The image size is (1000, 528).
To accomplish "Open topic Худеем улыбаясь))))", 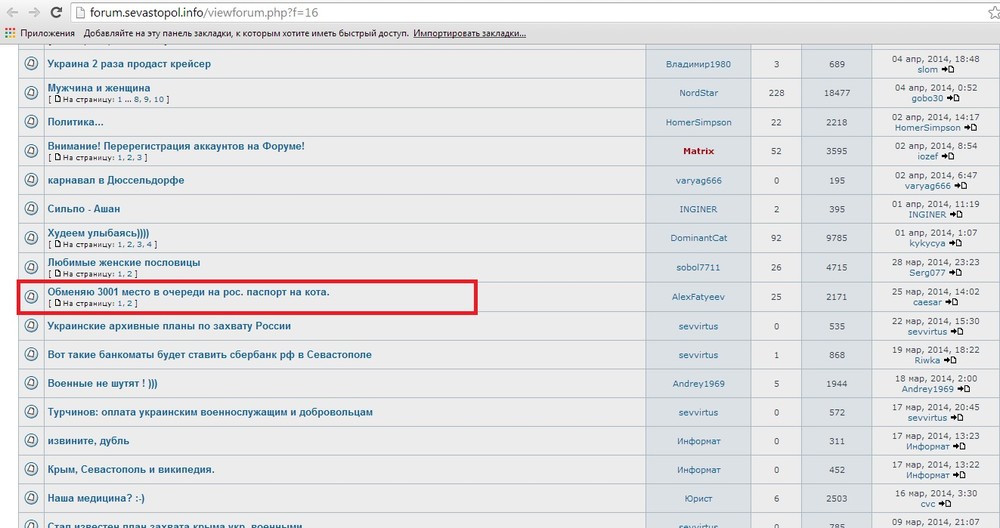I will [98, 233].
